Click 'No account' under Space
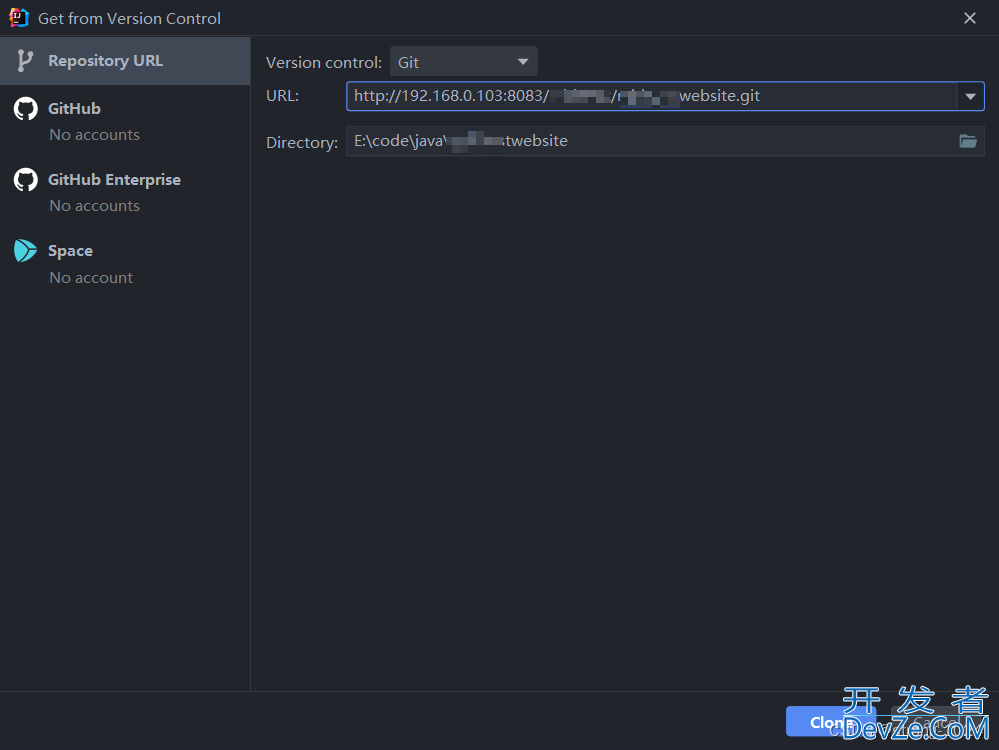 [x=91, y=278]
